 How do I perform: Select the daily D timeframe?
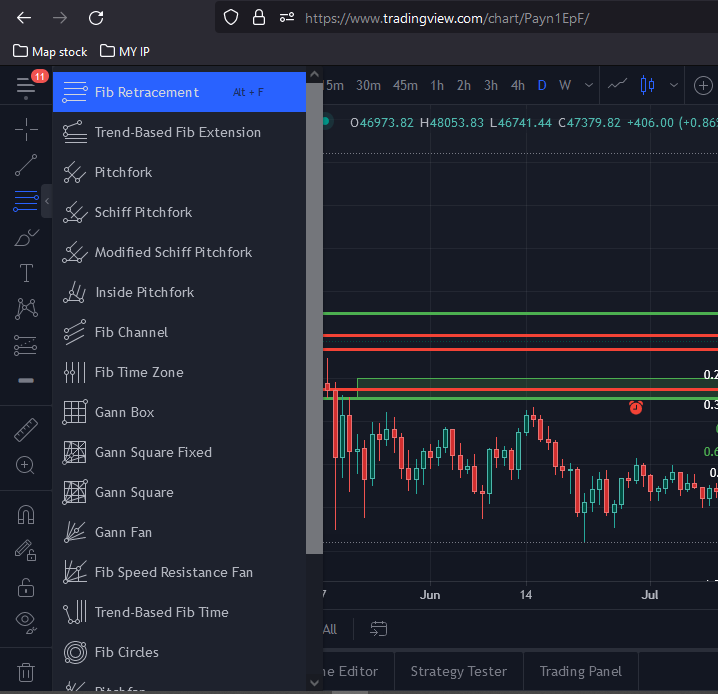tap(542, 86)
